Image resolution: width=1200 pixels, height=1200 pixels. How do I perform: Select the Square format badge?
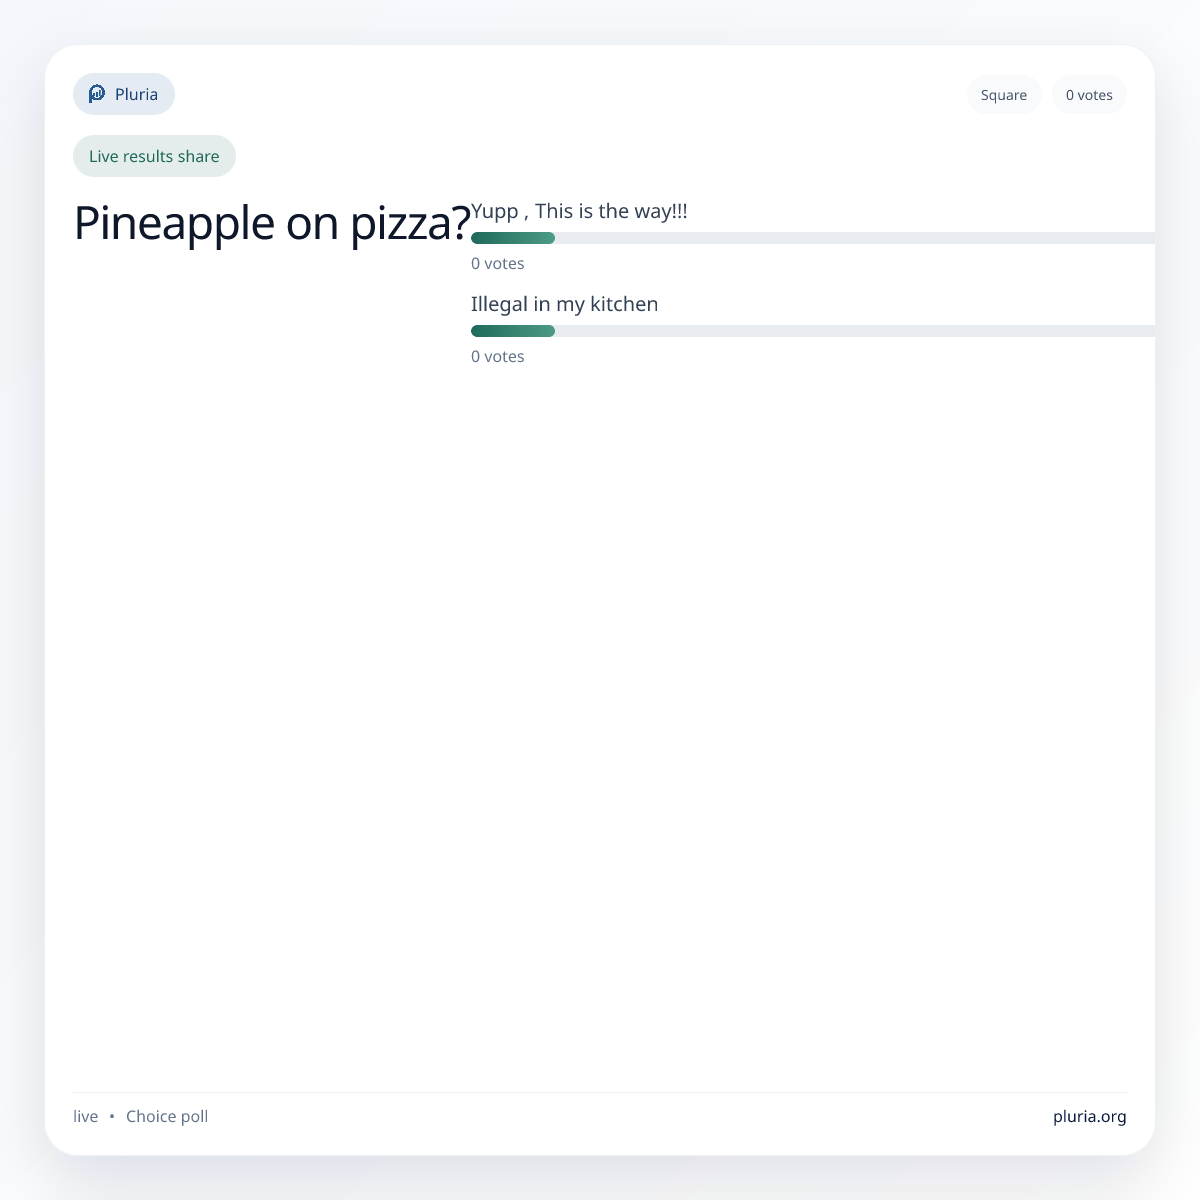[x=1003, y=95]
